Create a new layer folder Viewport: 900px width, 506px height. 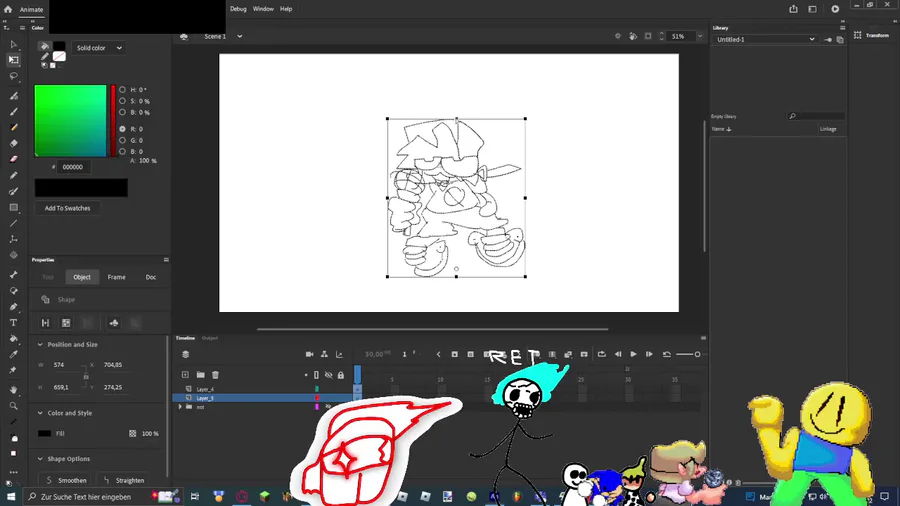tap(200, 375)
